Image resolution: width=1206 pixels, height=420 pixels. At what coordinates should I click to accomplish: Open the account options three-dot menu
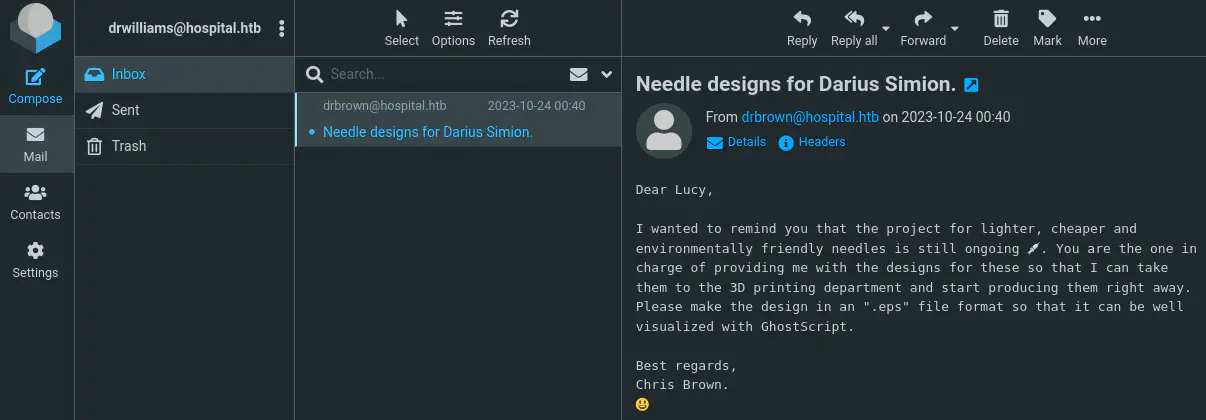[282, 29]
